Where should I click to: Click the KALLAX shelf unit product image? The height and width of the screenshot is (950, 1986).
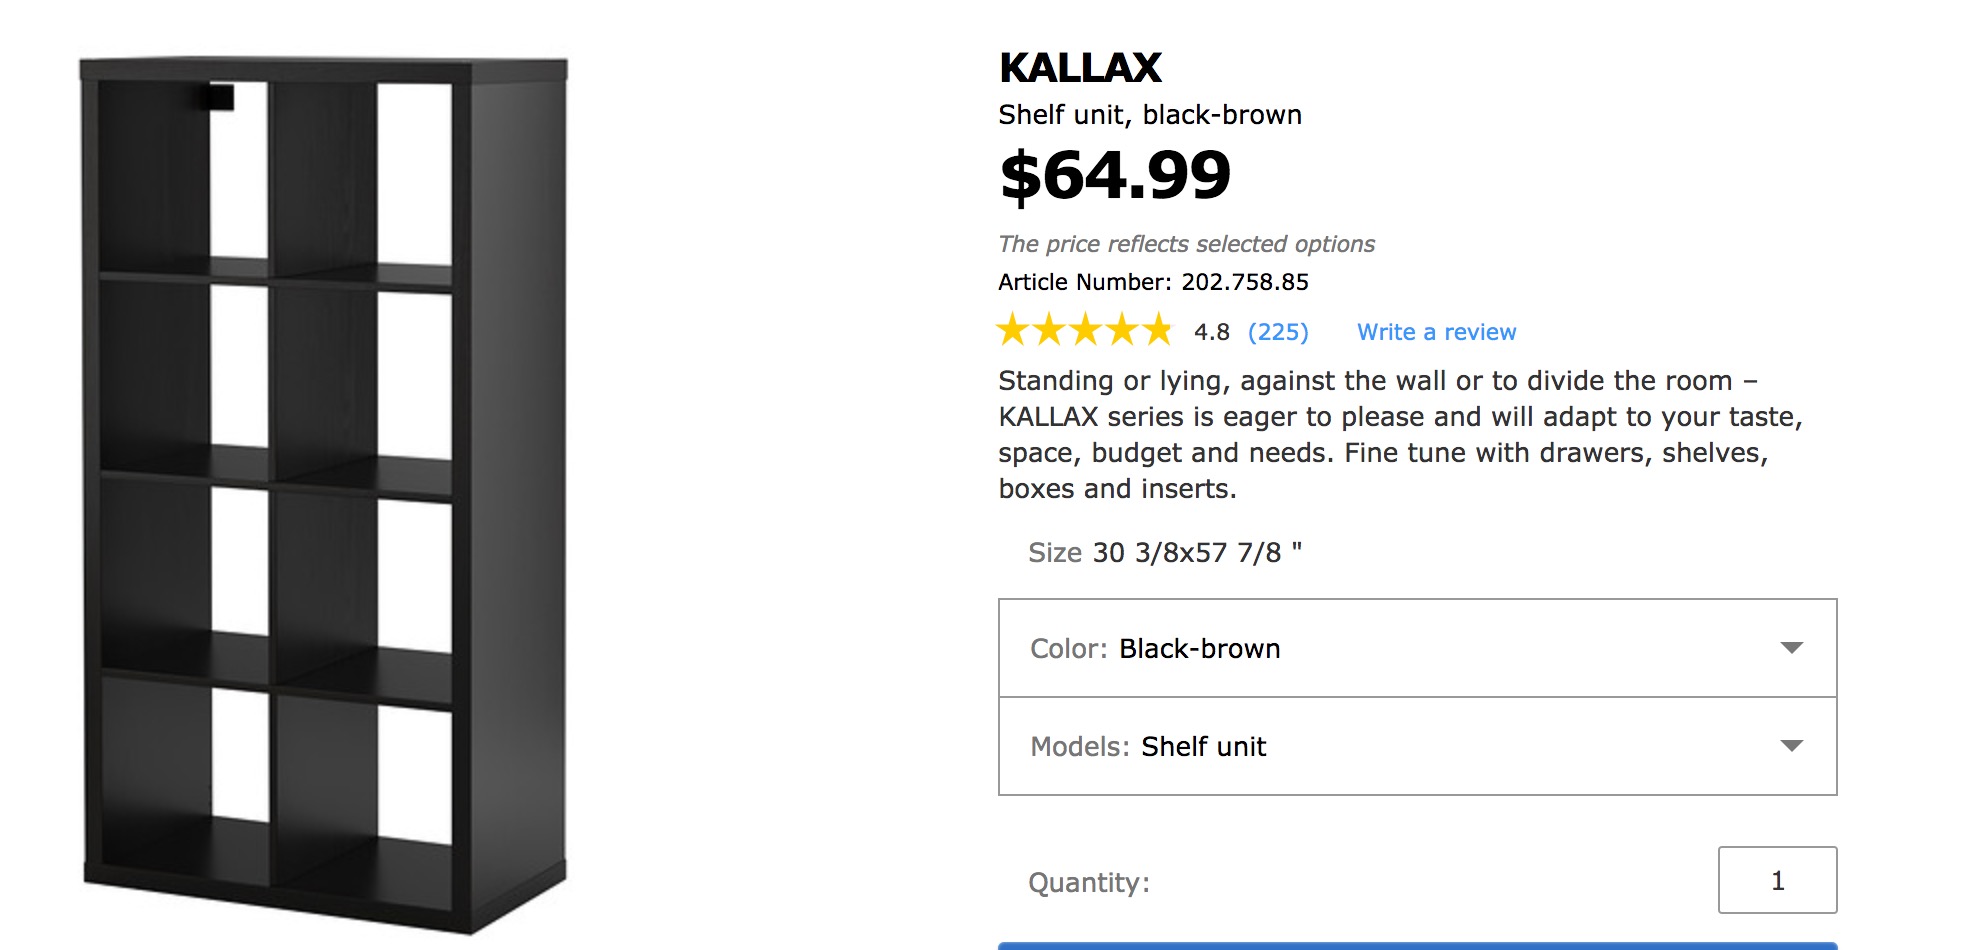pos(324,495)
